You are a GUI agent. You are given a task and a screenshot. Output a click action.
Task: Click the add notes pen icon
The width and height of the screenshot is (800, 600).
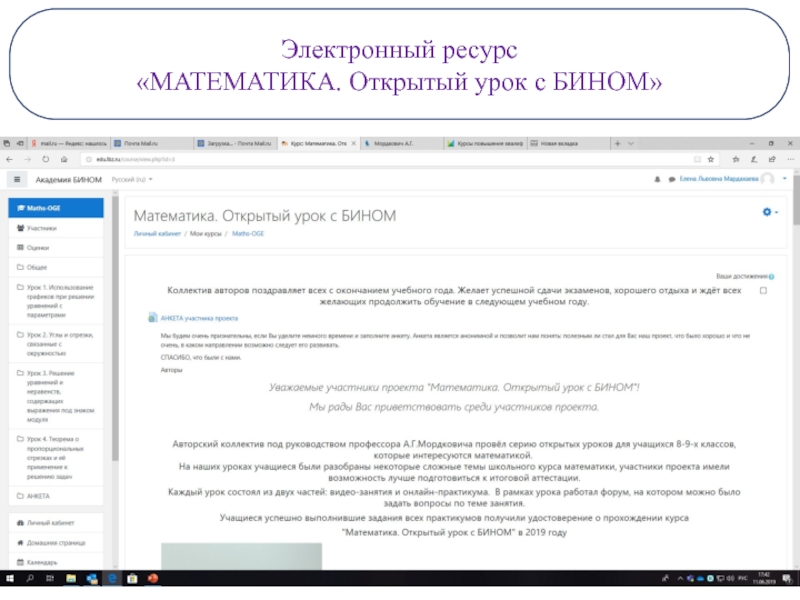pos(754,159)
